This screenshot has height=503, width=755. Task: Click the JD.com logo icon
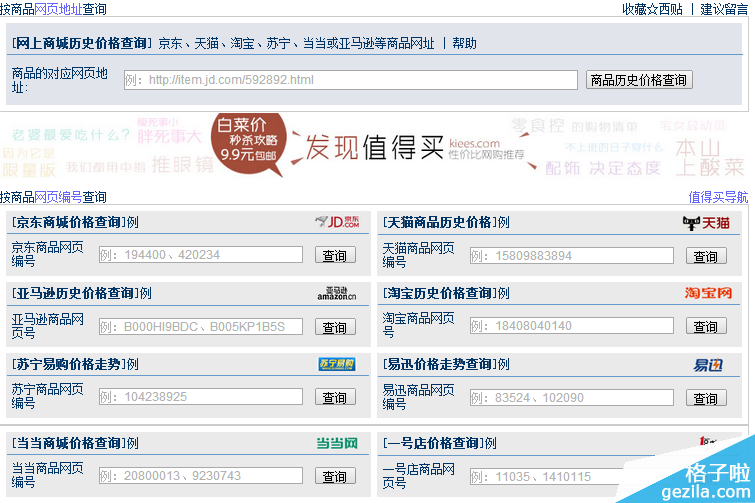(337, 222)
